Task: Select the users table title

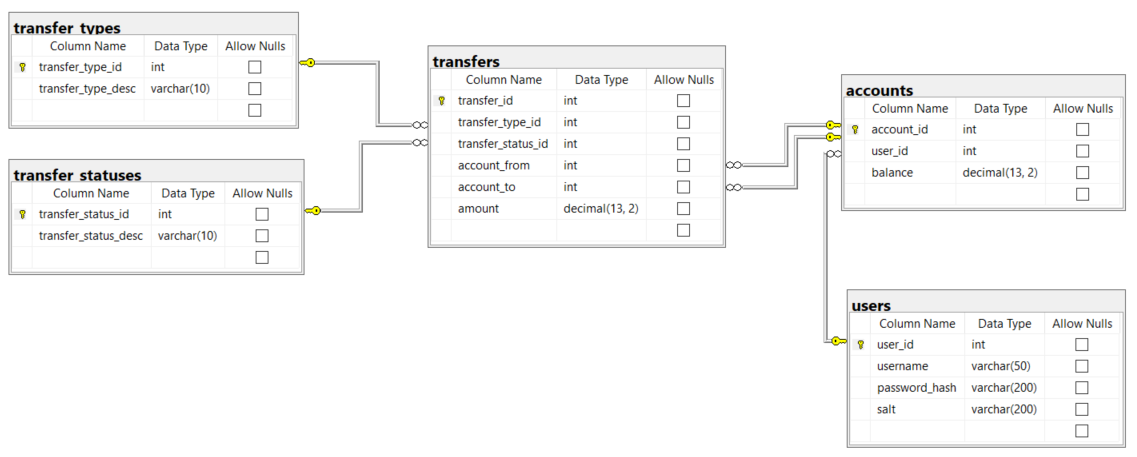Action: tap(872, 305)
